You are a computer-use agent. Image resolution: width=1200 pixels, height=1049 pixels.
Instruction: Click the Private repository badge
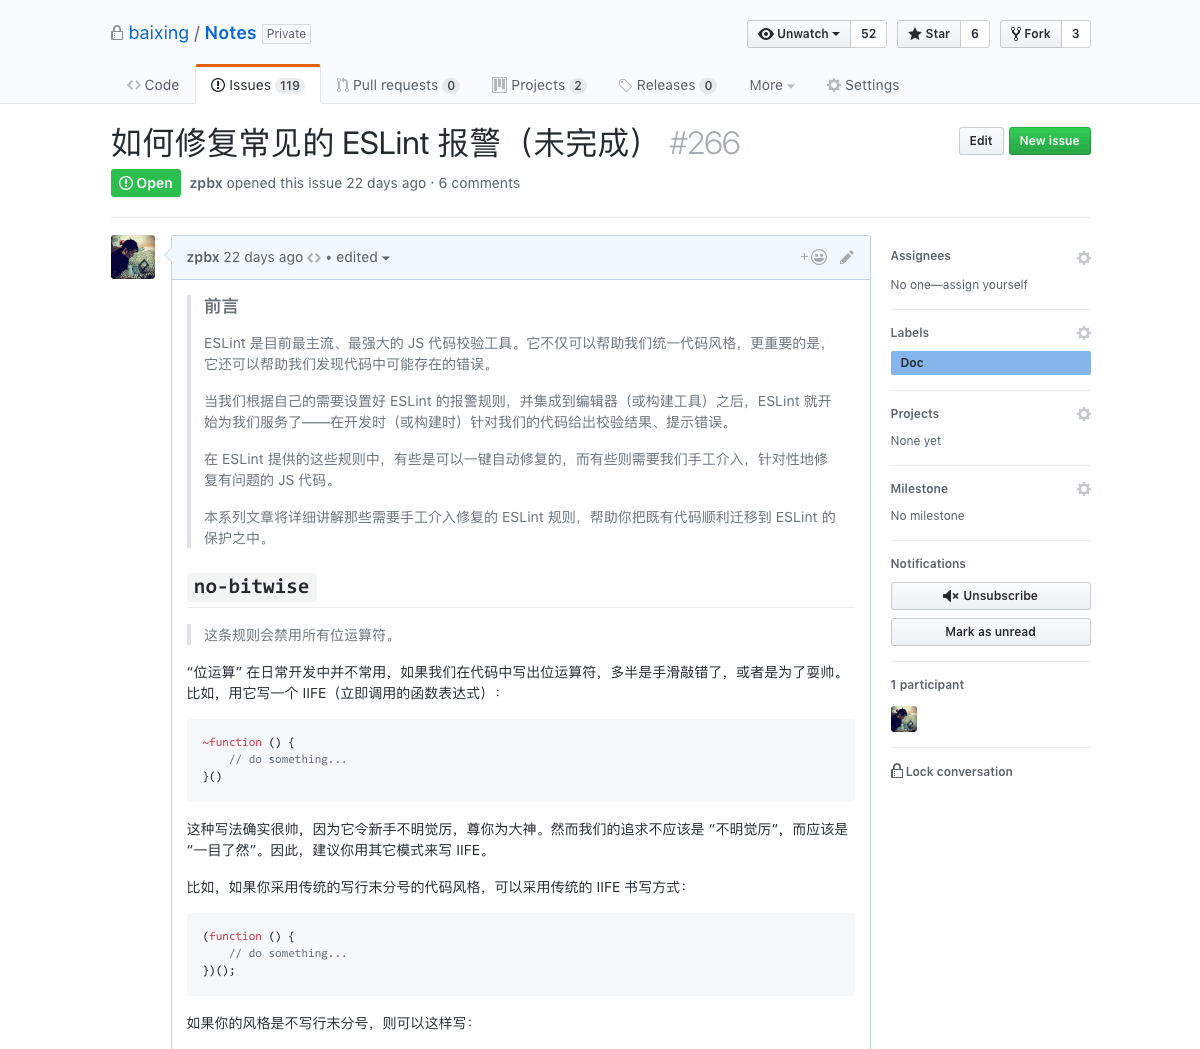[x=286, y=34]
